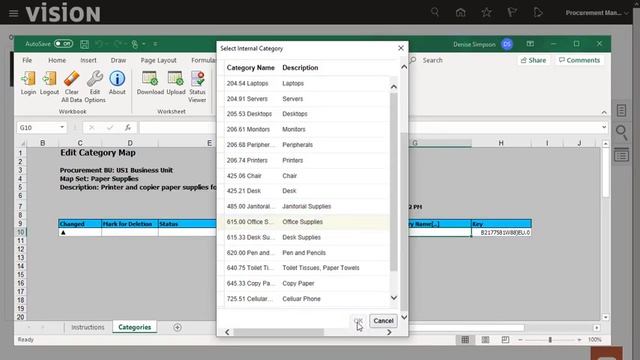The width and height of the screenshot is (640, 360).
Task: Click the right side panel search icon
Action: (621, 132)
